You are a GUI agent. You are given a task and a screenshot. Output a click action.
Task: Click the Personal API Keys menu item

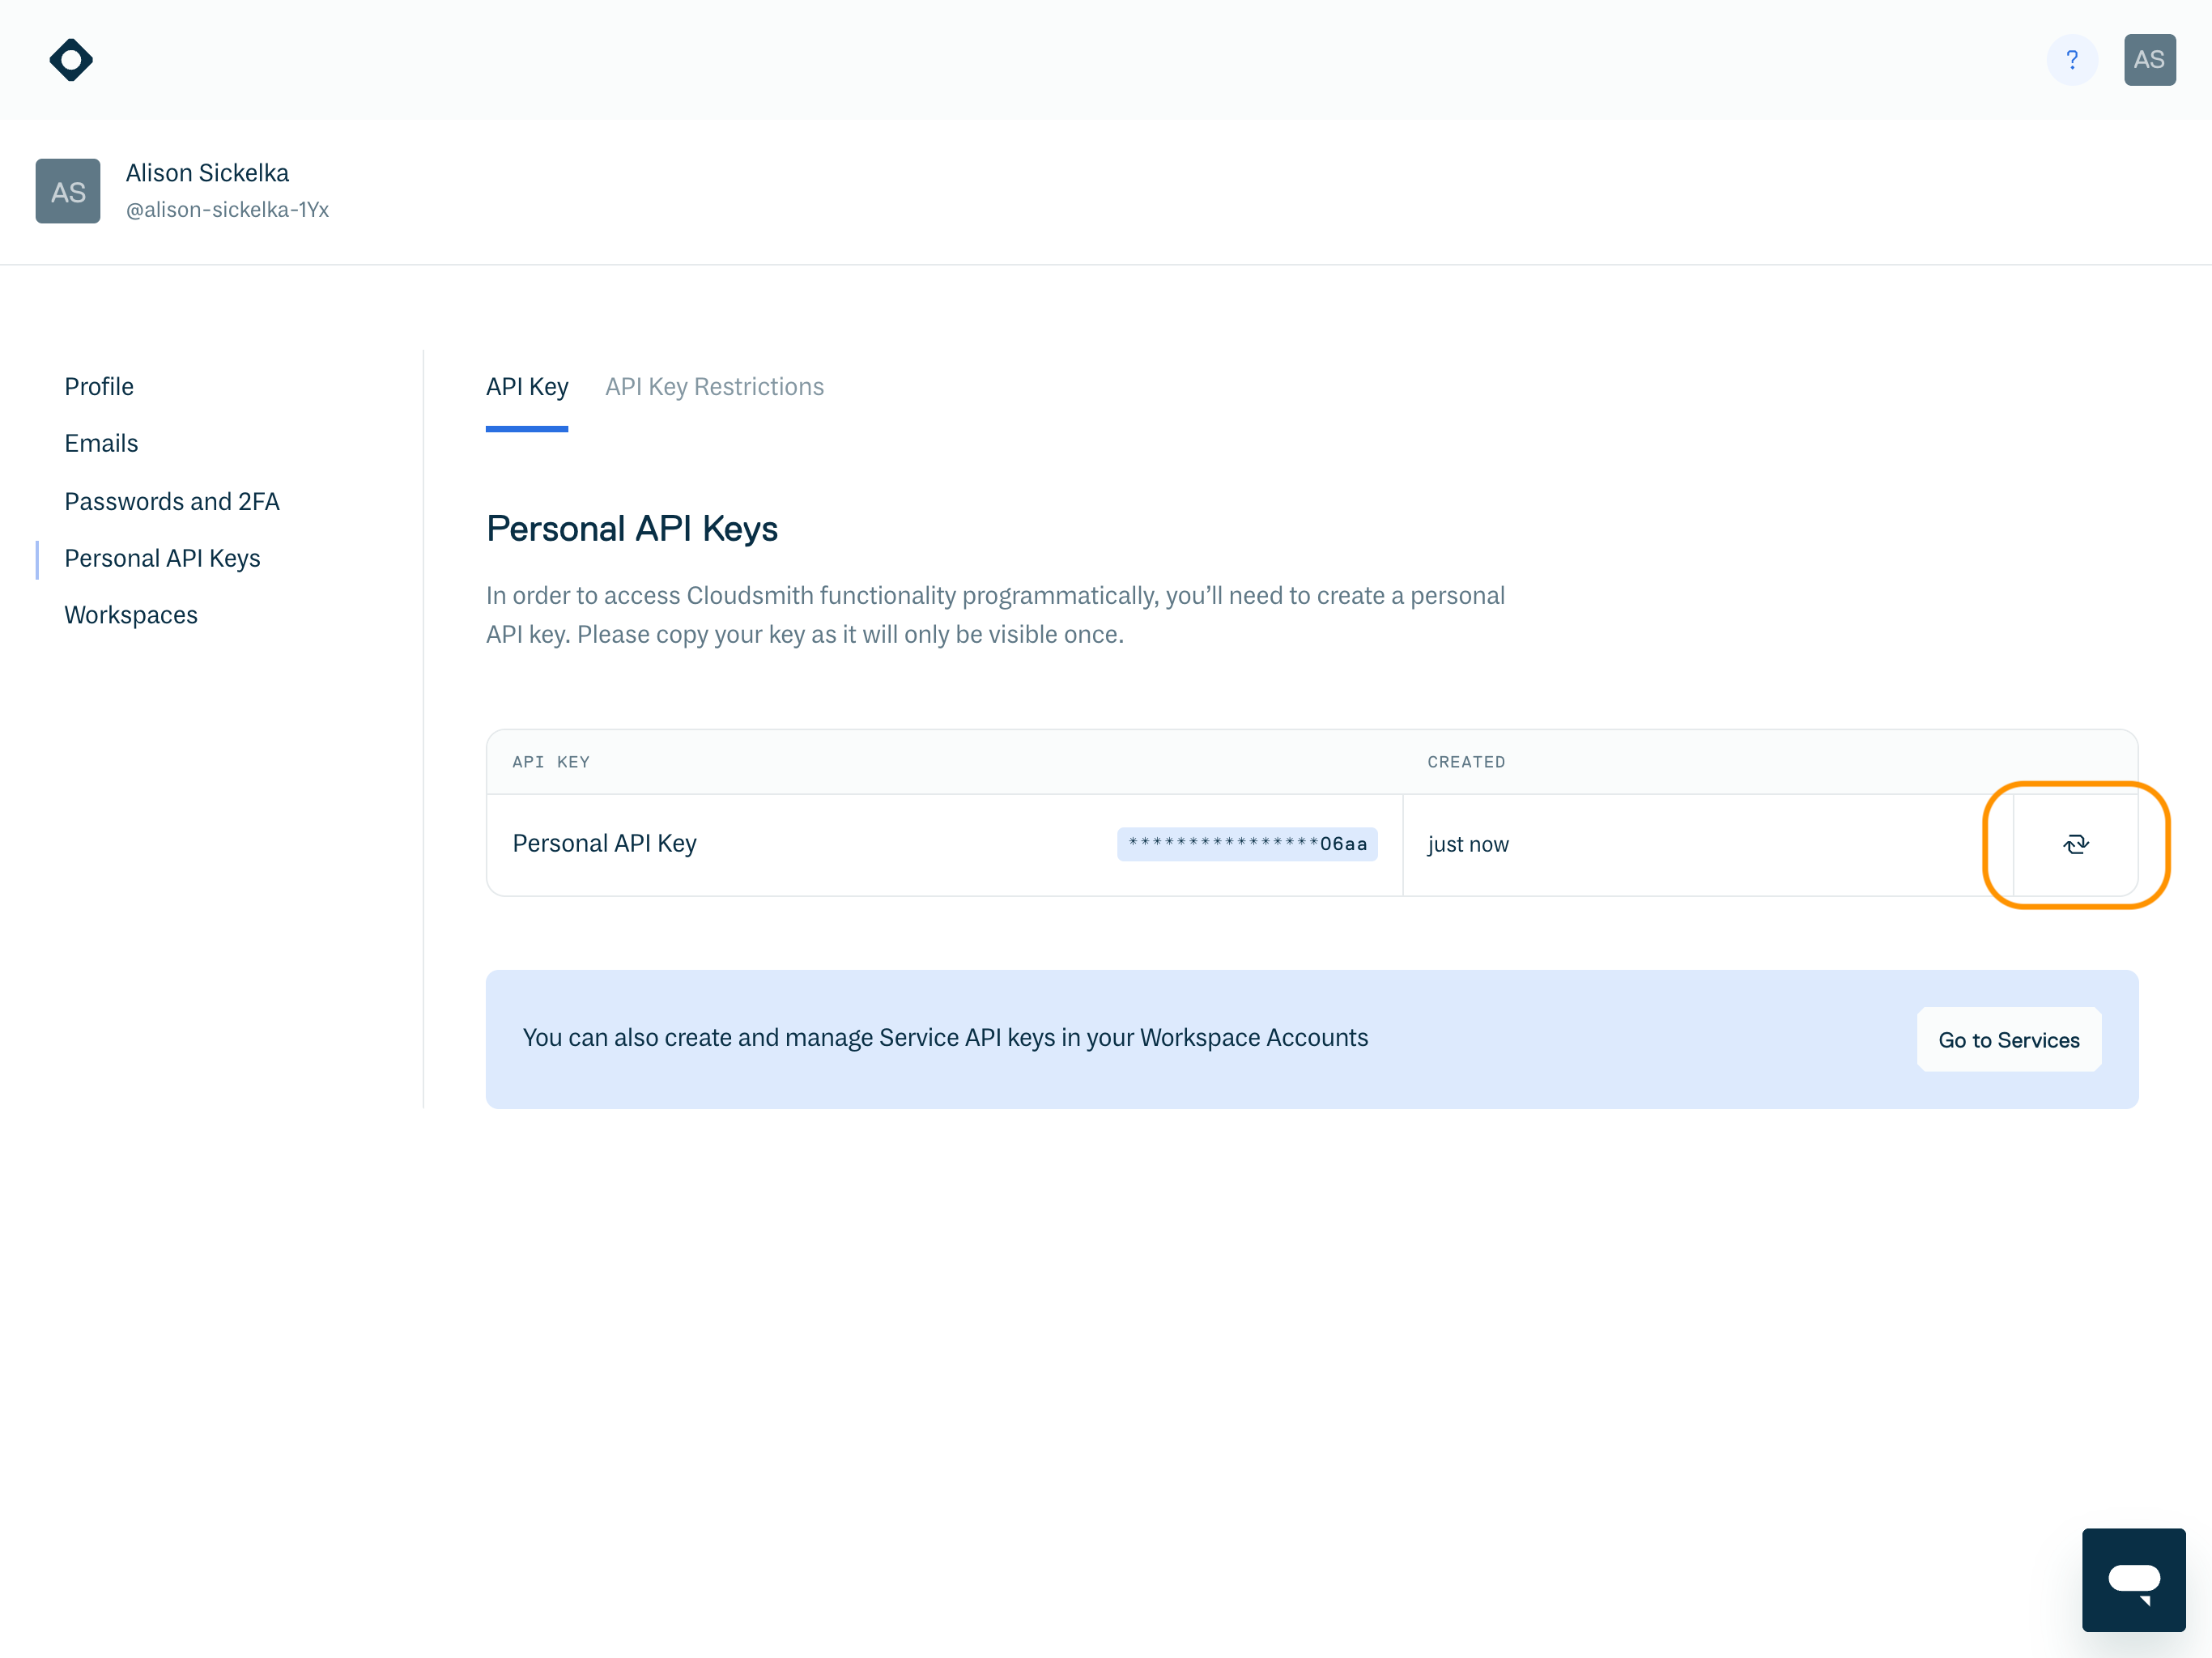point(160,557)
